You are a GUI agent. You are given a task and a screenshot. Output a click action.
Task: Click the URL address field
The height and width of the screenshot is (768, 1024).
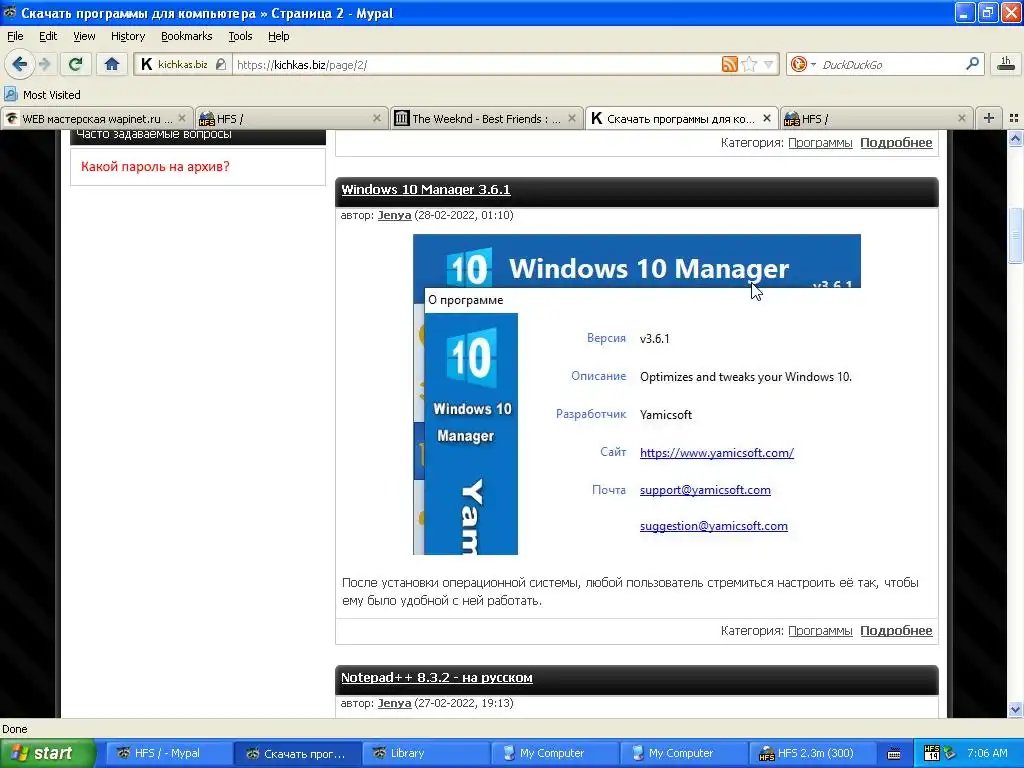click(x=477, y=65)
